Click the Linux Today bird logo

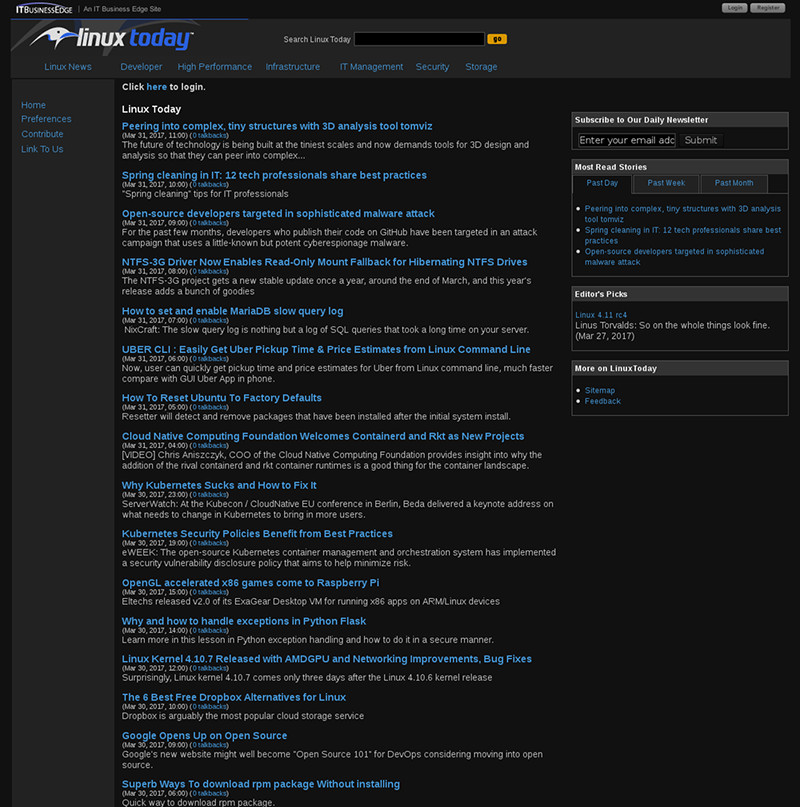(x=111, y=38)
